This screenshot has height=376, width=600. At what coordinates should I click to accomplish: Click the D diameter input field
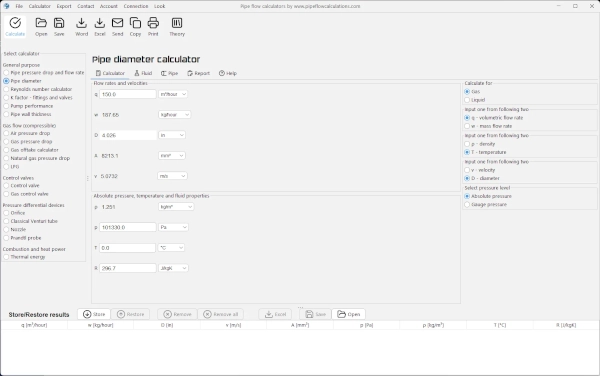click(x=128, y=135)
